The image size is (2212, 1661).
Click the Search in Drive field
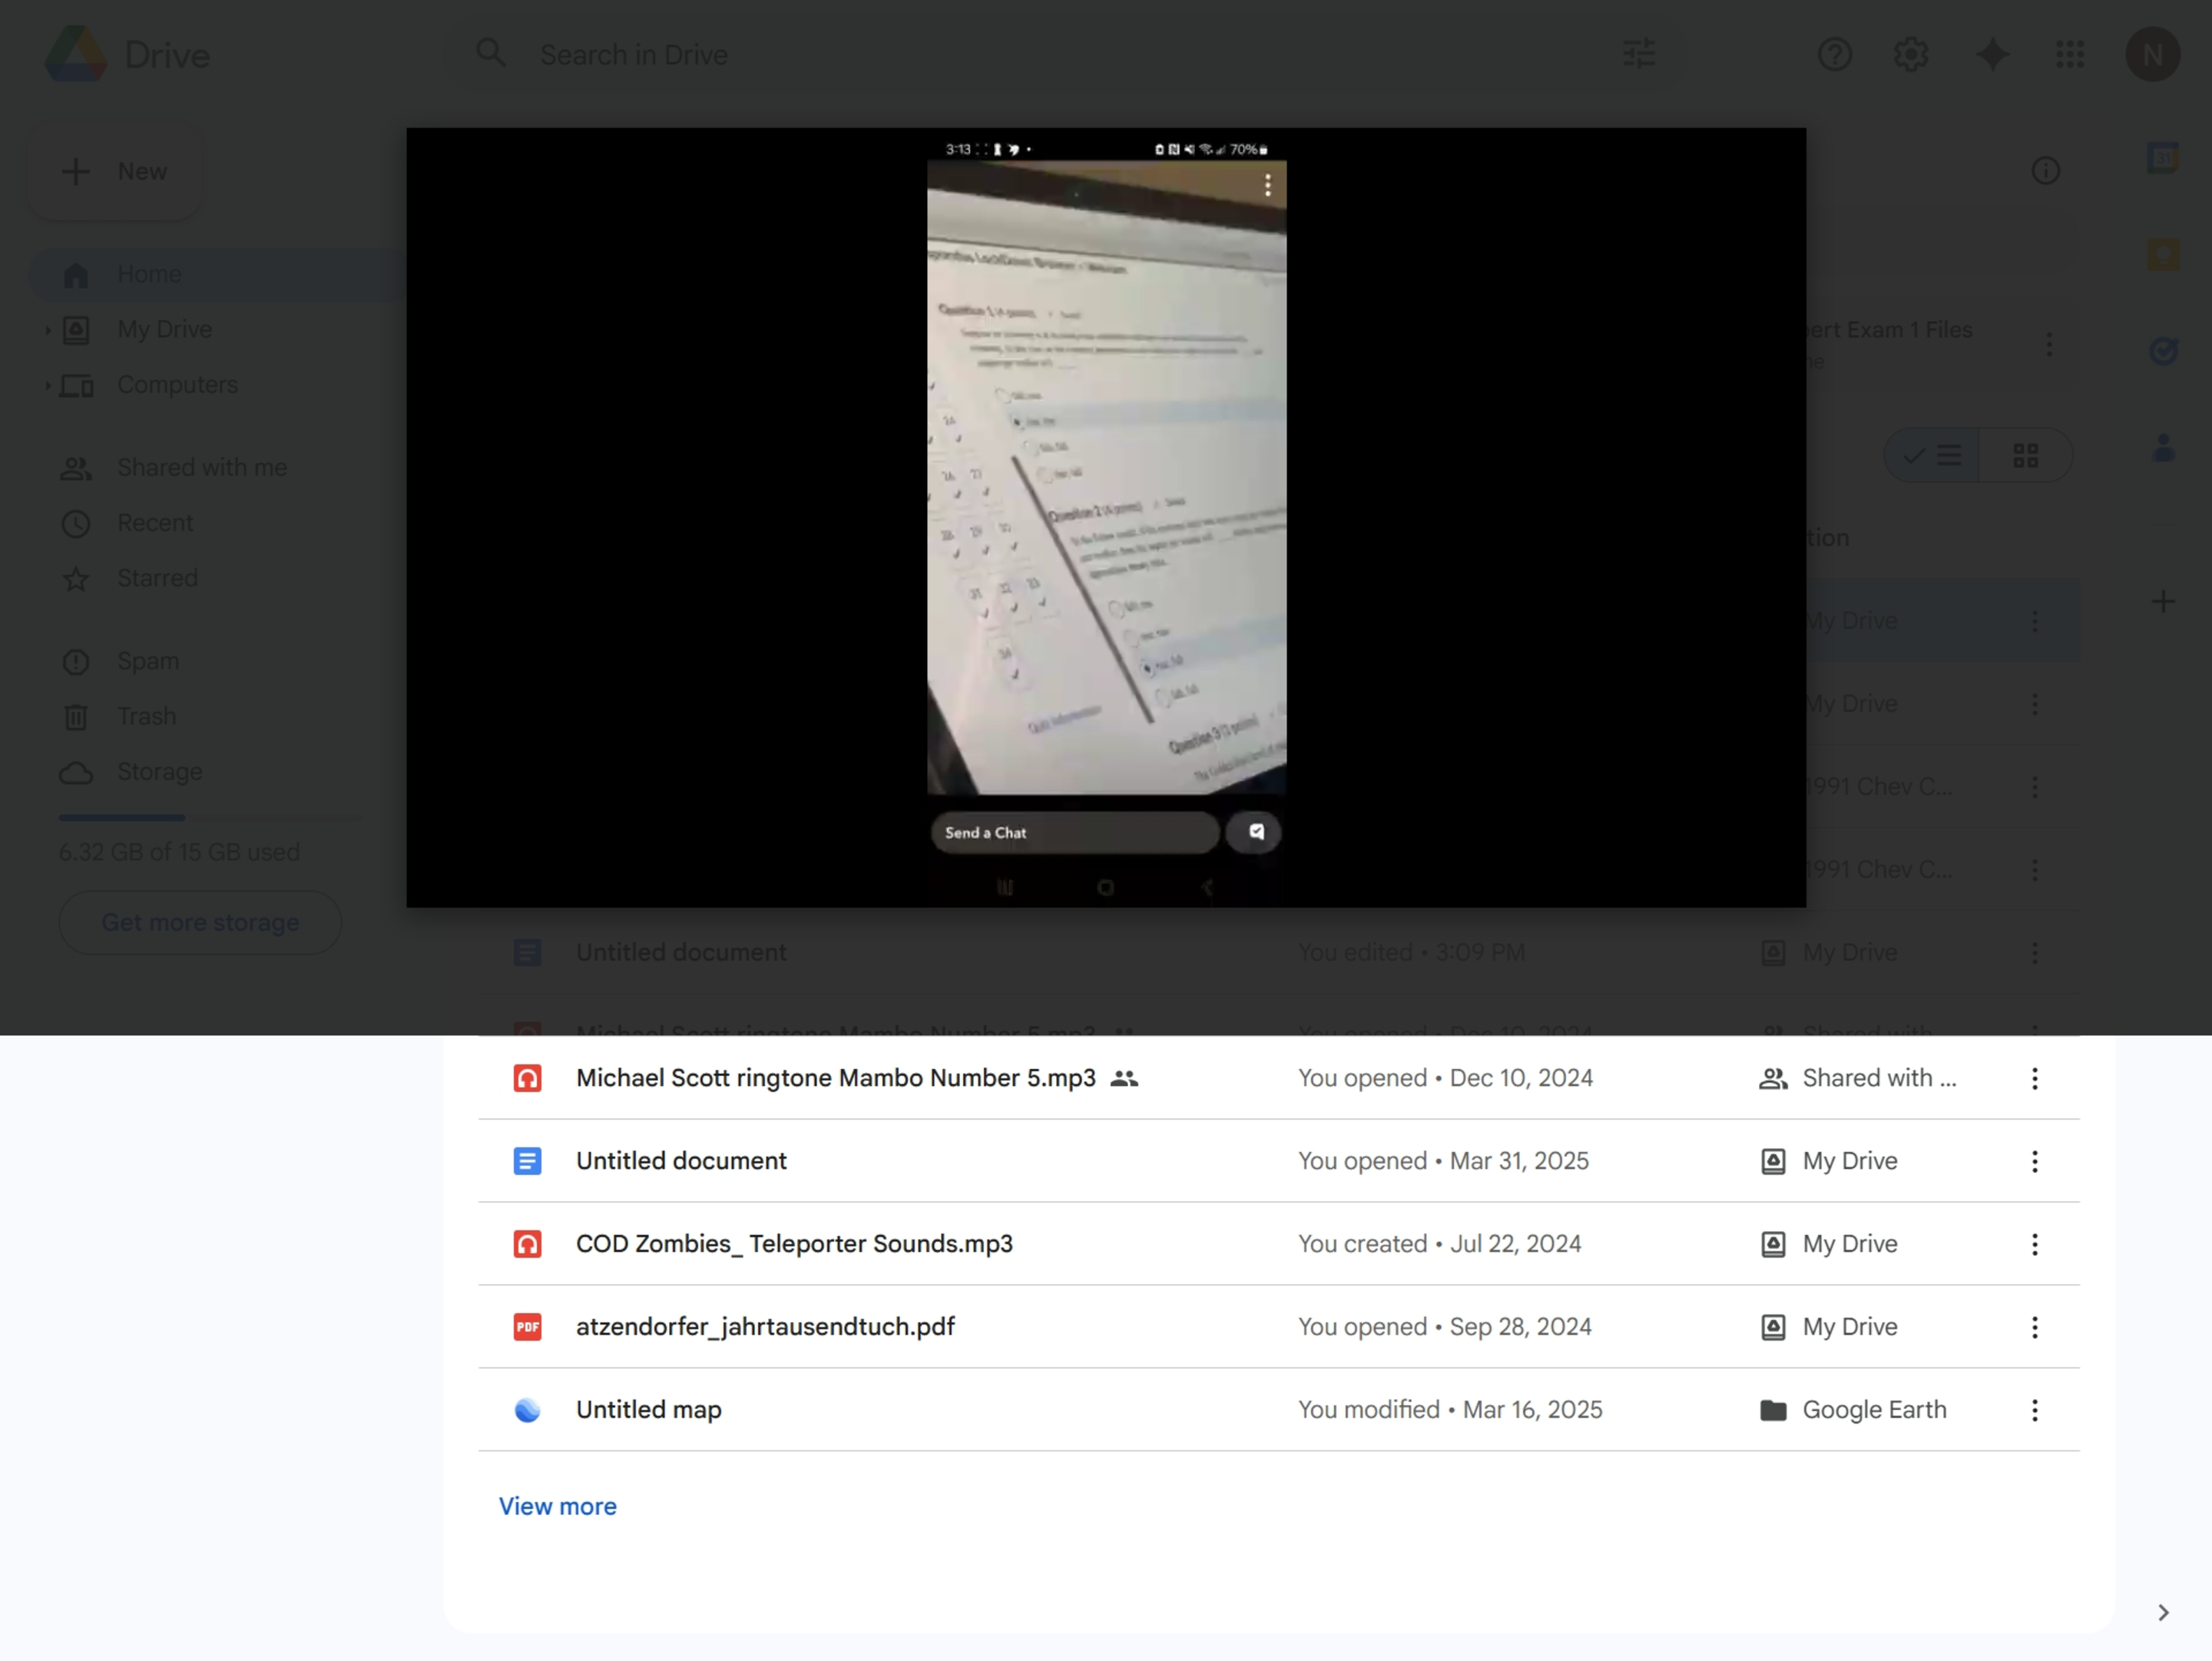pyautogui.click(x=1065, y=54)
